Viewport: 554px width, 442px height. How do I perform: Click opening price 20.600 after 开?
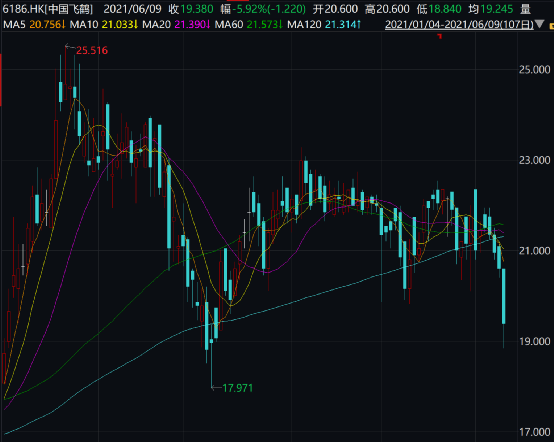tap(341, 9)
